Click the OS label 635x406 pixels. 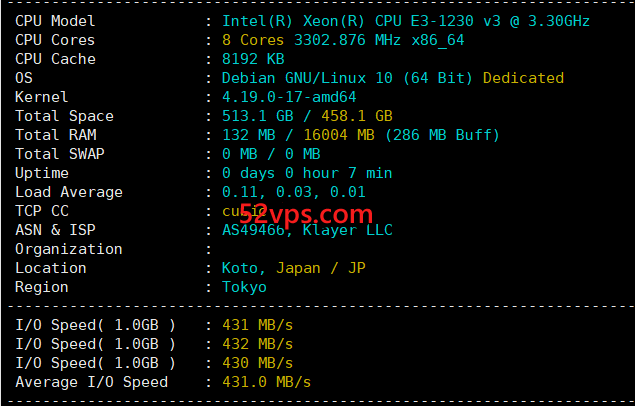pyautogui.click(x=24, y=78)
